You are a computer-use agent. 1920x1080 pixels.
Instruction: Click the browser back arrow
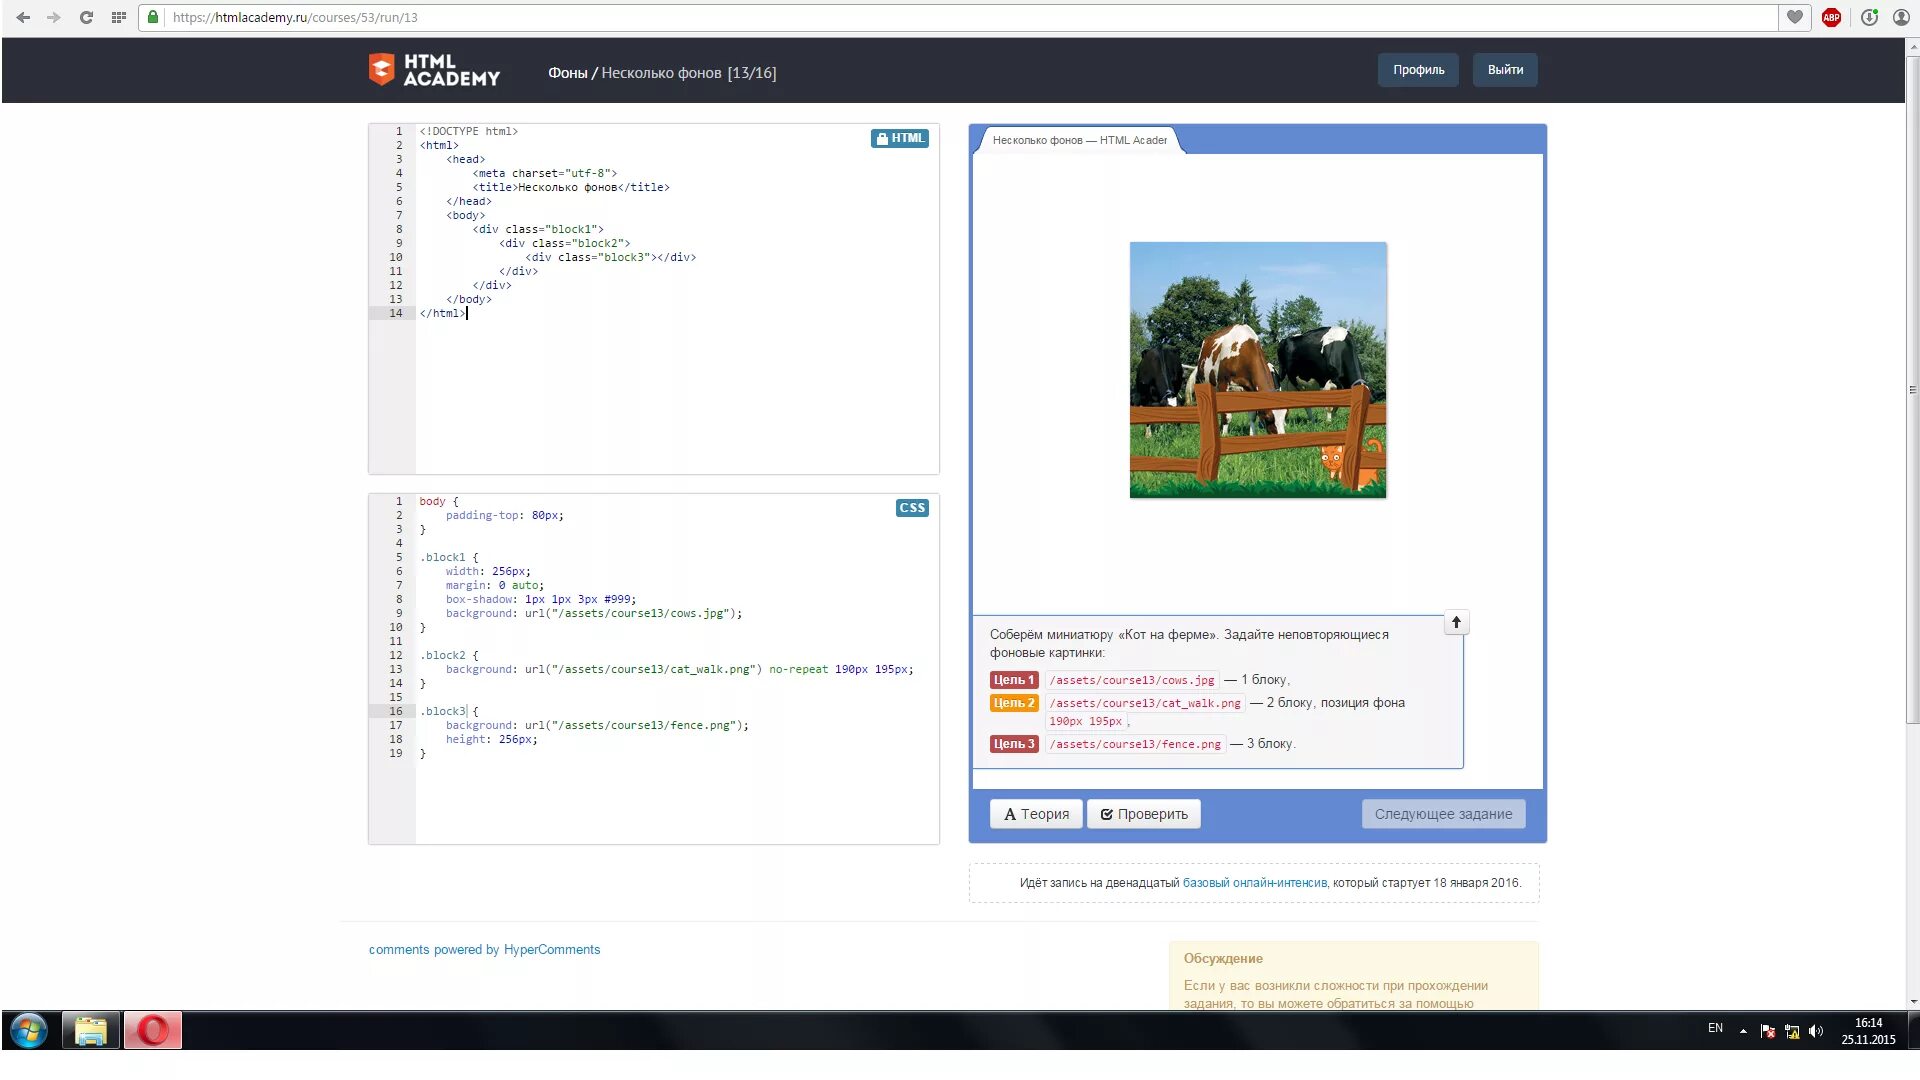(x=23, y=17)
